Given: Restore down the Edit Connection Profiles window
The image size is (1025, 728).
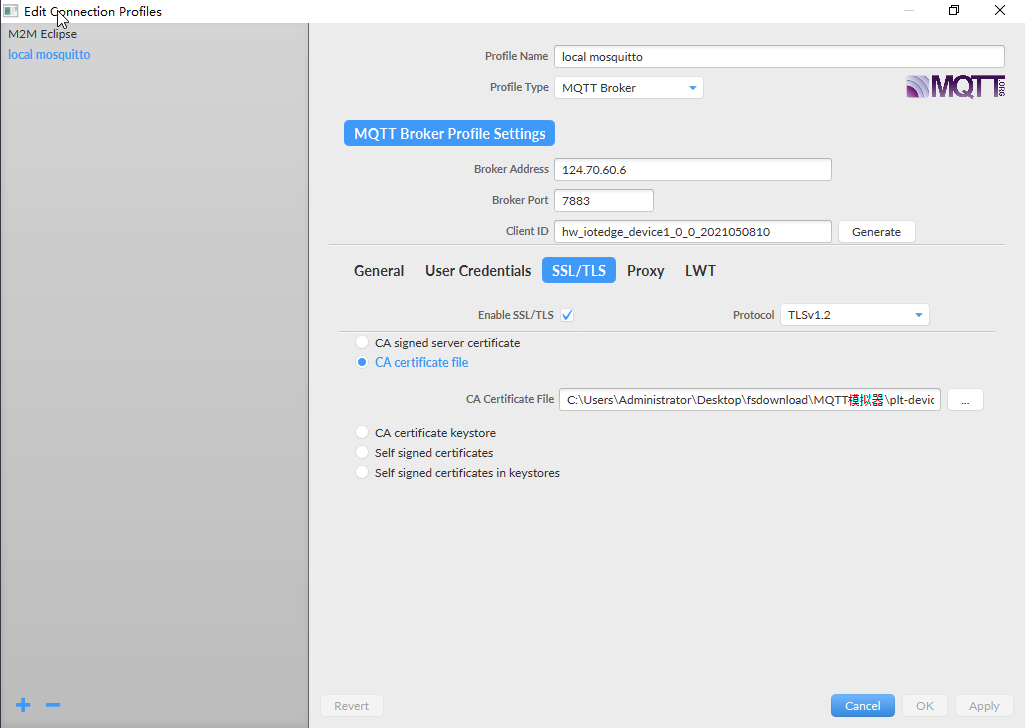Looking at the screenshot, I should click(954, 10).
